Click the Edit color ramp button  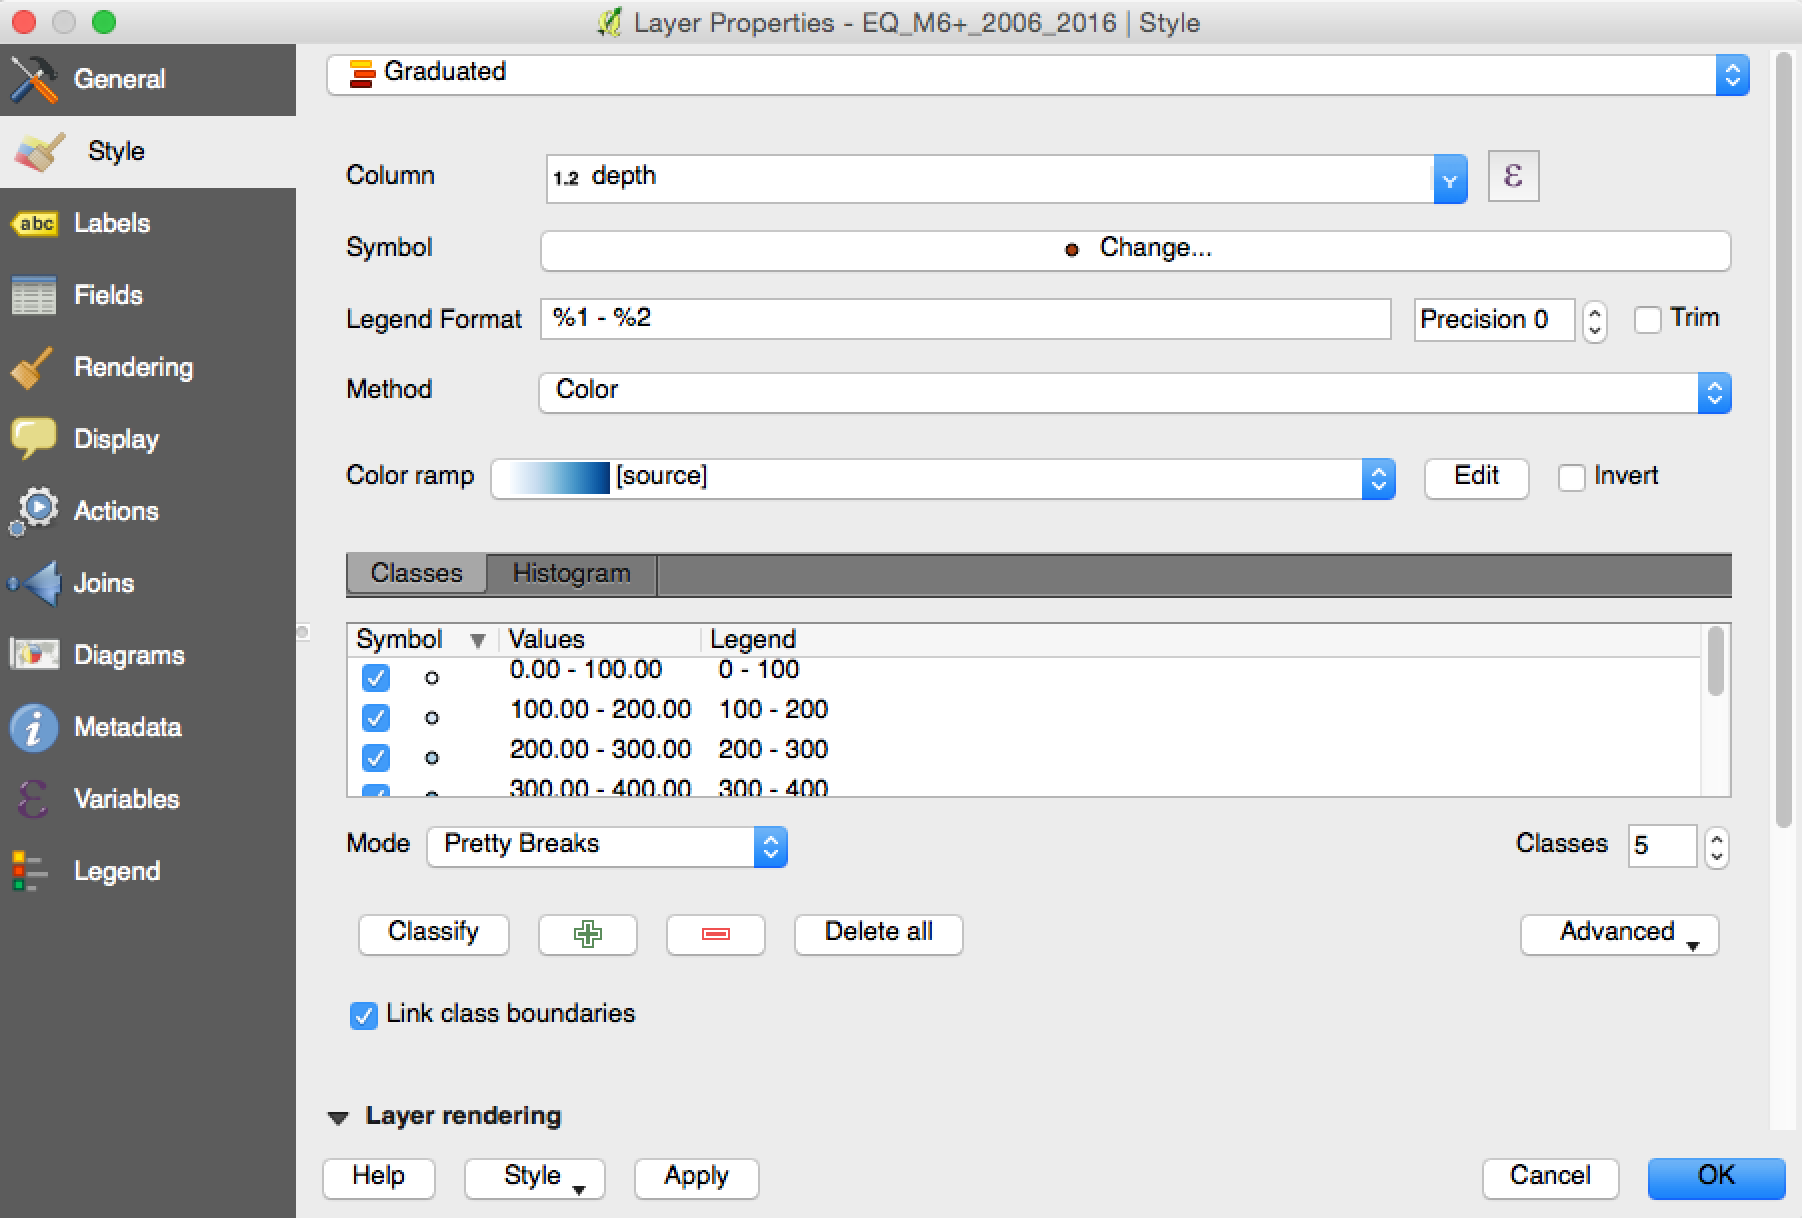(1477, 478)
